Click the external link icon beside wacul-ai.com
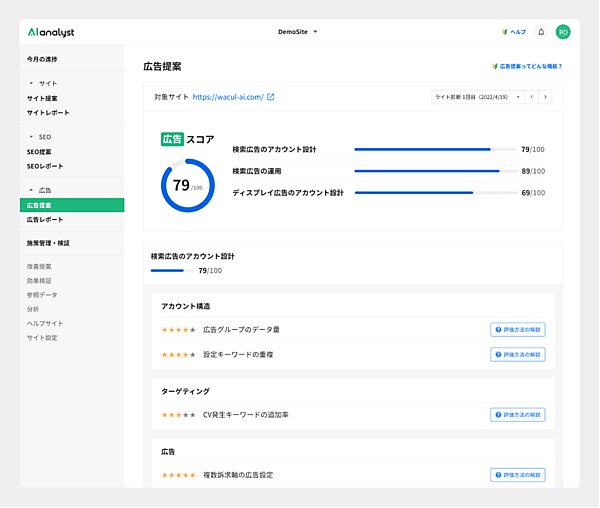The image size is (600, 508). [x=270, y=97]
